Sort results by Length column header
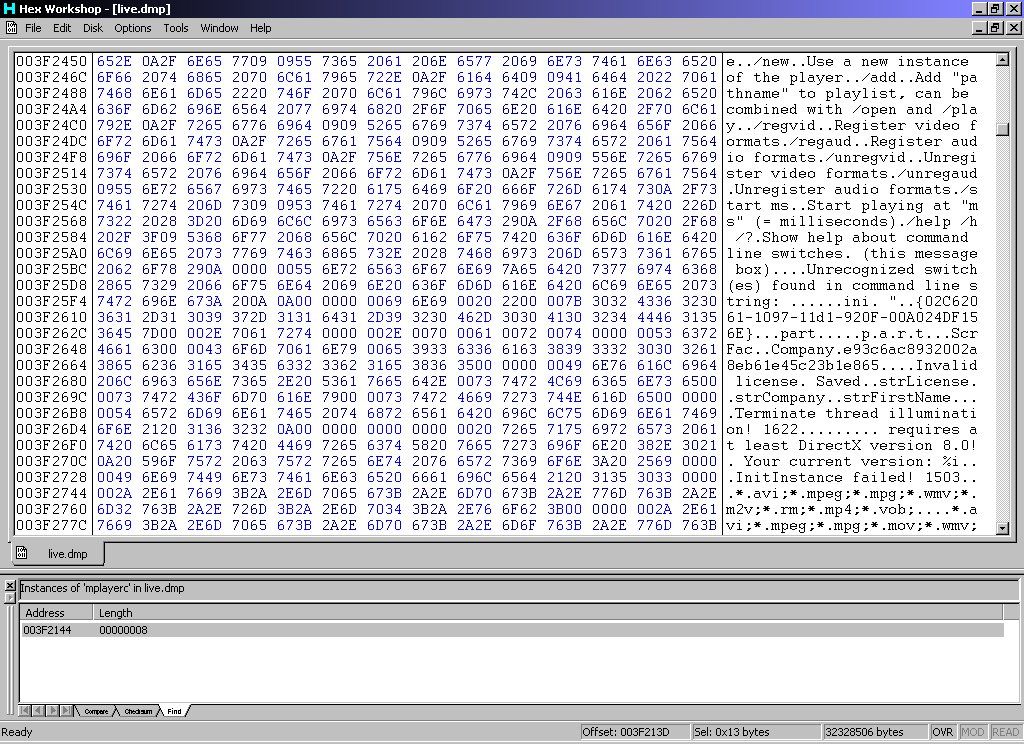This screenshot has width=1024, height=744. pos(548,613)
